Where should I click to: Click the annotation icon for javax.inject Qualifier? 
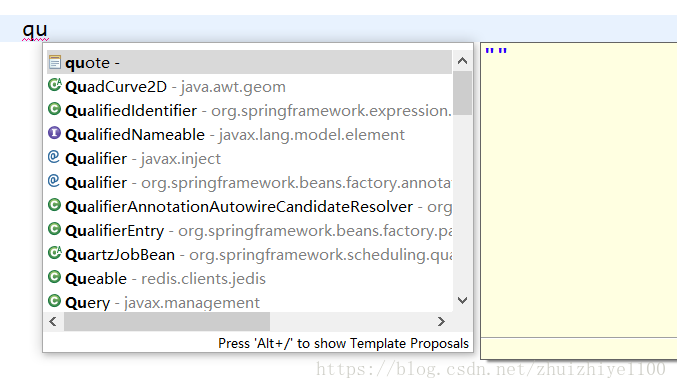(54, 157)
